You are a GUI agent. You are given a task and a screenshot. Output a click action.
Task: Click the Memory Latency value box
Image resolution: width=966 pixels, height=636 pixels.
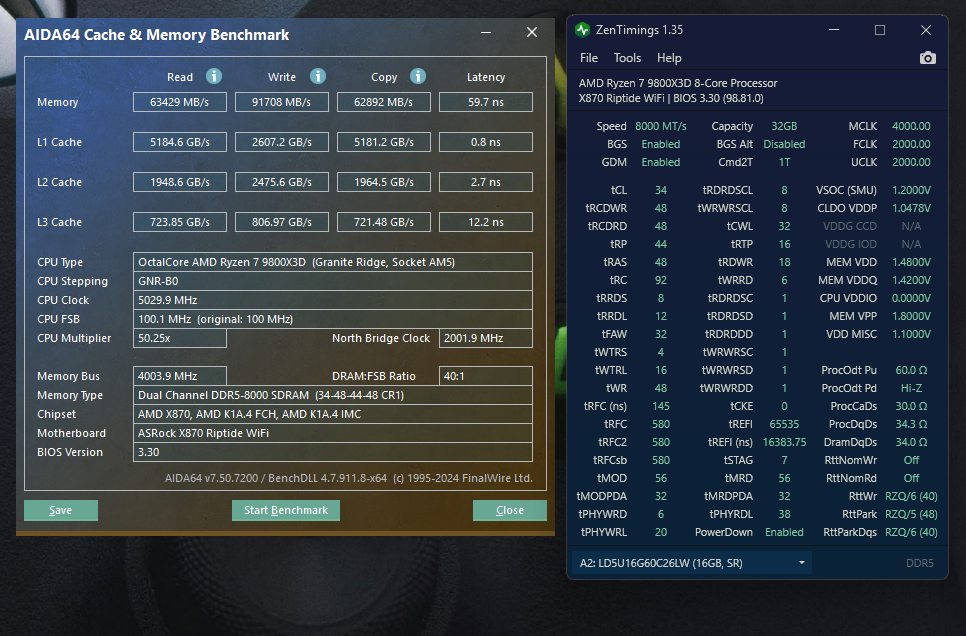(485, 102)
